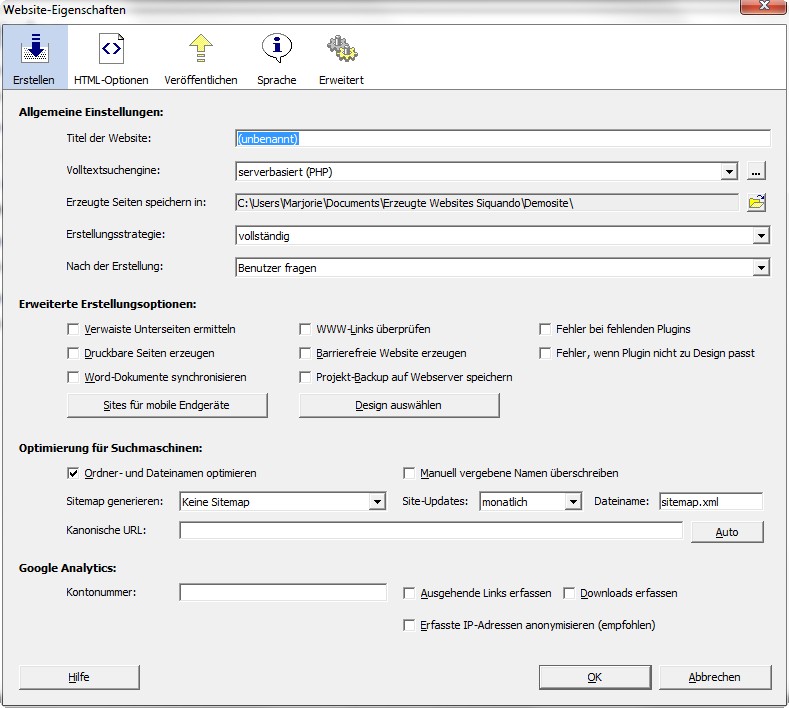Click into the Kontonummer input field

coord(283,593)
